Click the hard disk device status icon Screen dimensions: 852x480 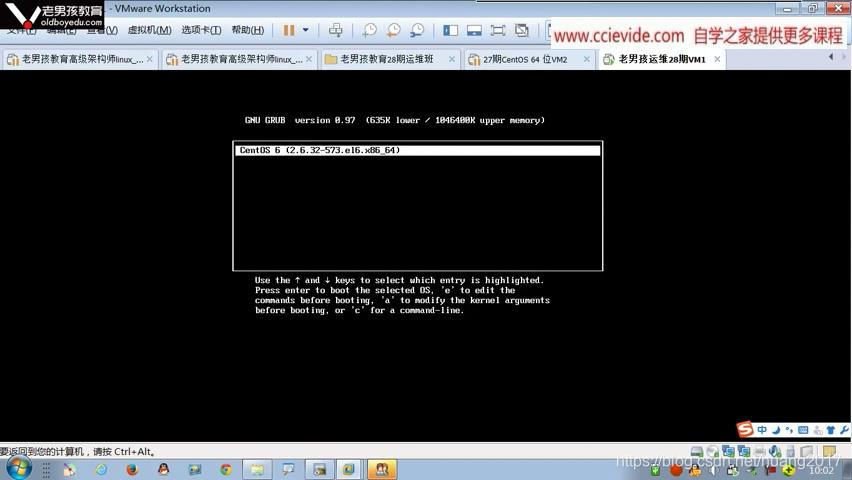(697, 451)
